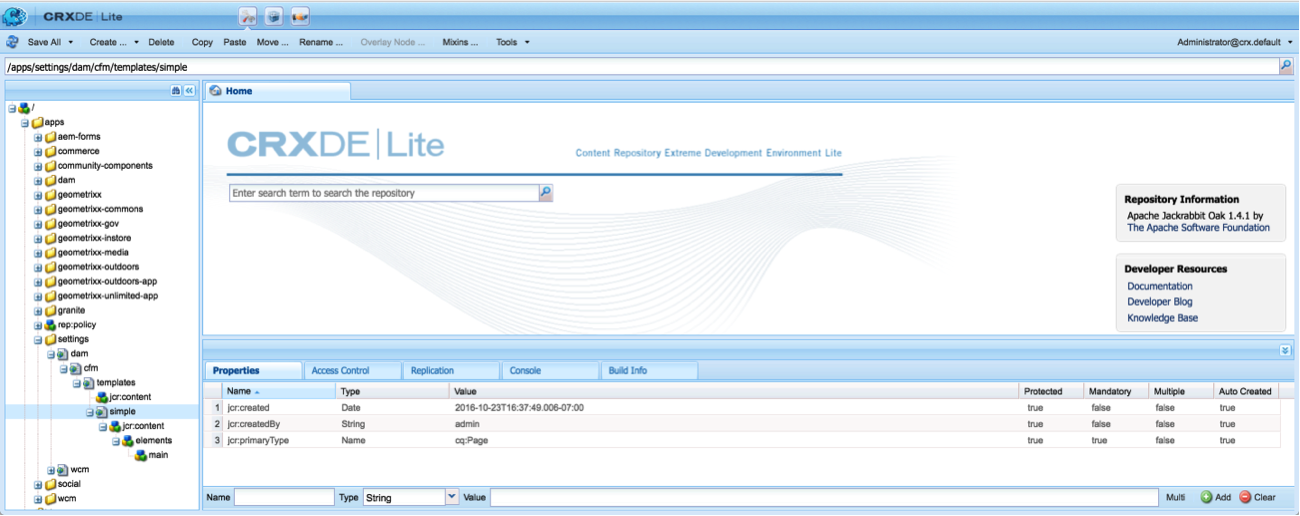Collapse the navigation tree panel with double-arrow icon
This screenshot has width=1300, height=516.
click(189, 91)
